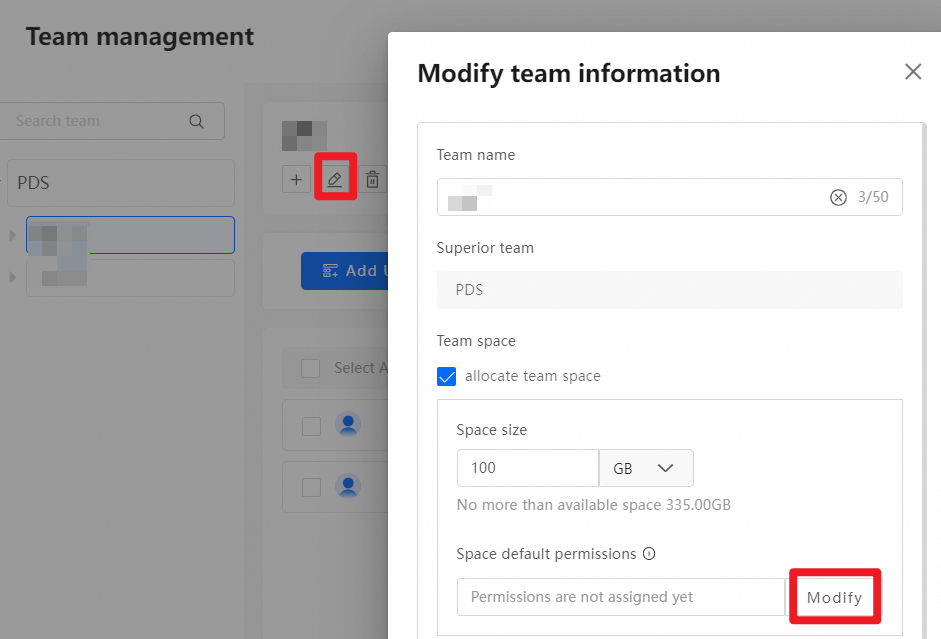Click the delete team trash icon
This screenshot has height=639, width=941.
pos(372,180)
